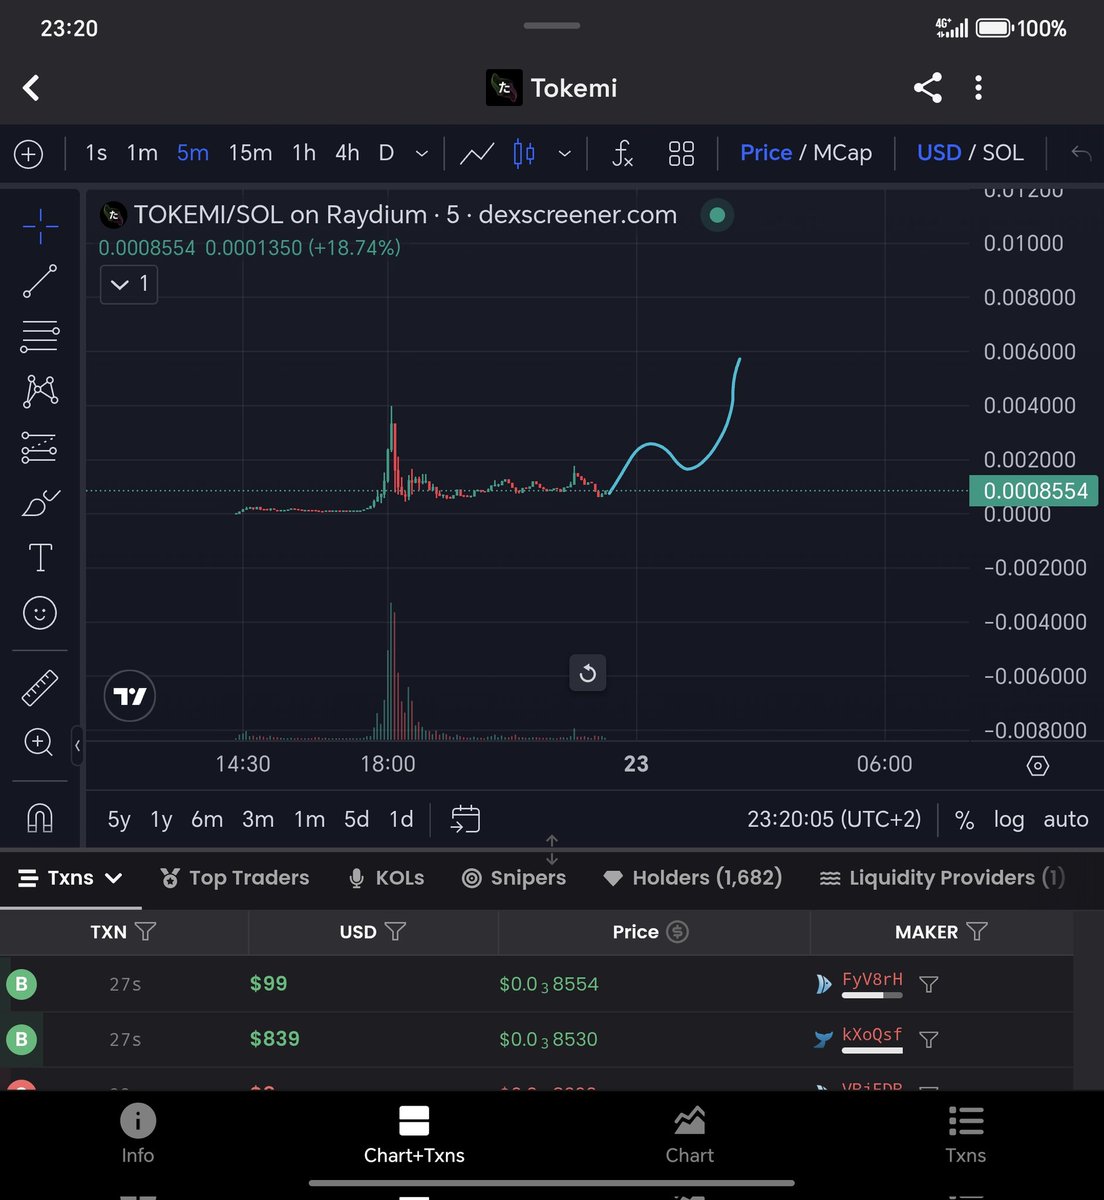This screenshot has width=1104, height=1200.
Task: Reset chart view with circular arrow
Action: click(x=588, y=673)
